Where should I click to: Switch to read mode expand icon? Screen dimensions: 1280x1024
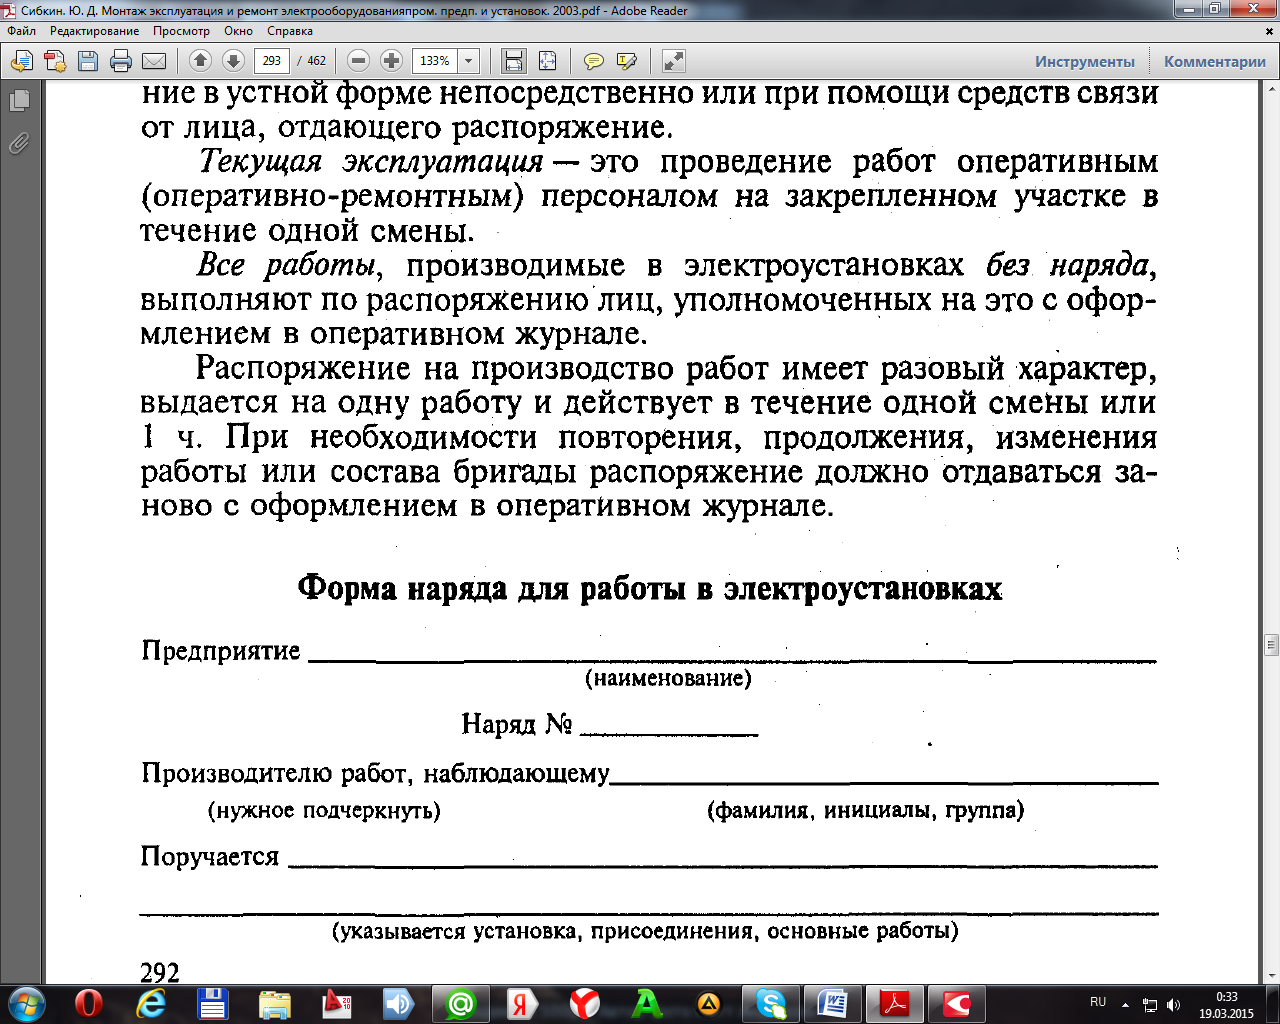coord(674,61)
